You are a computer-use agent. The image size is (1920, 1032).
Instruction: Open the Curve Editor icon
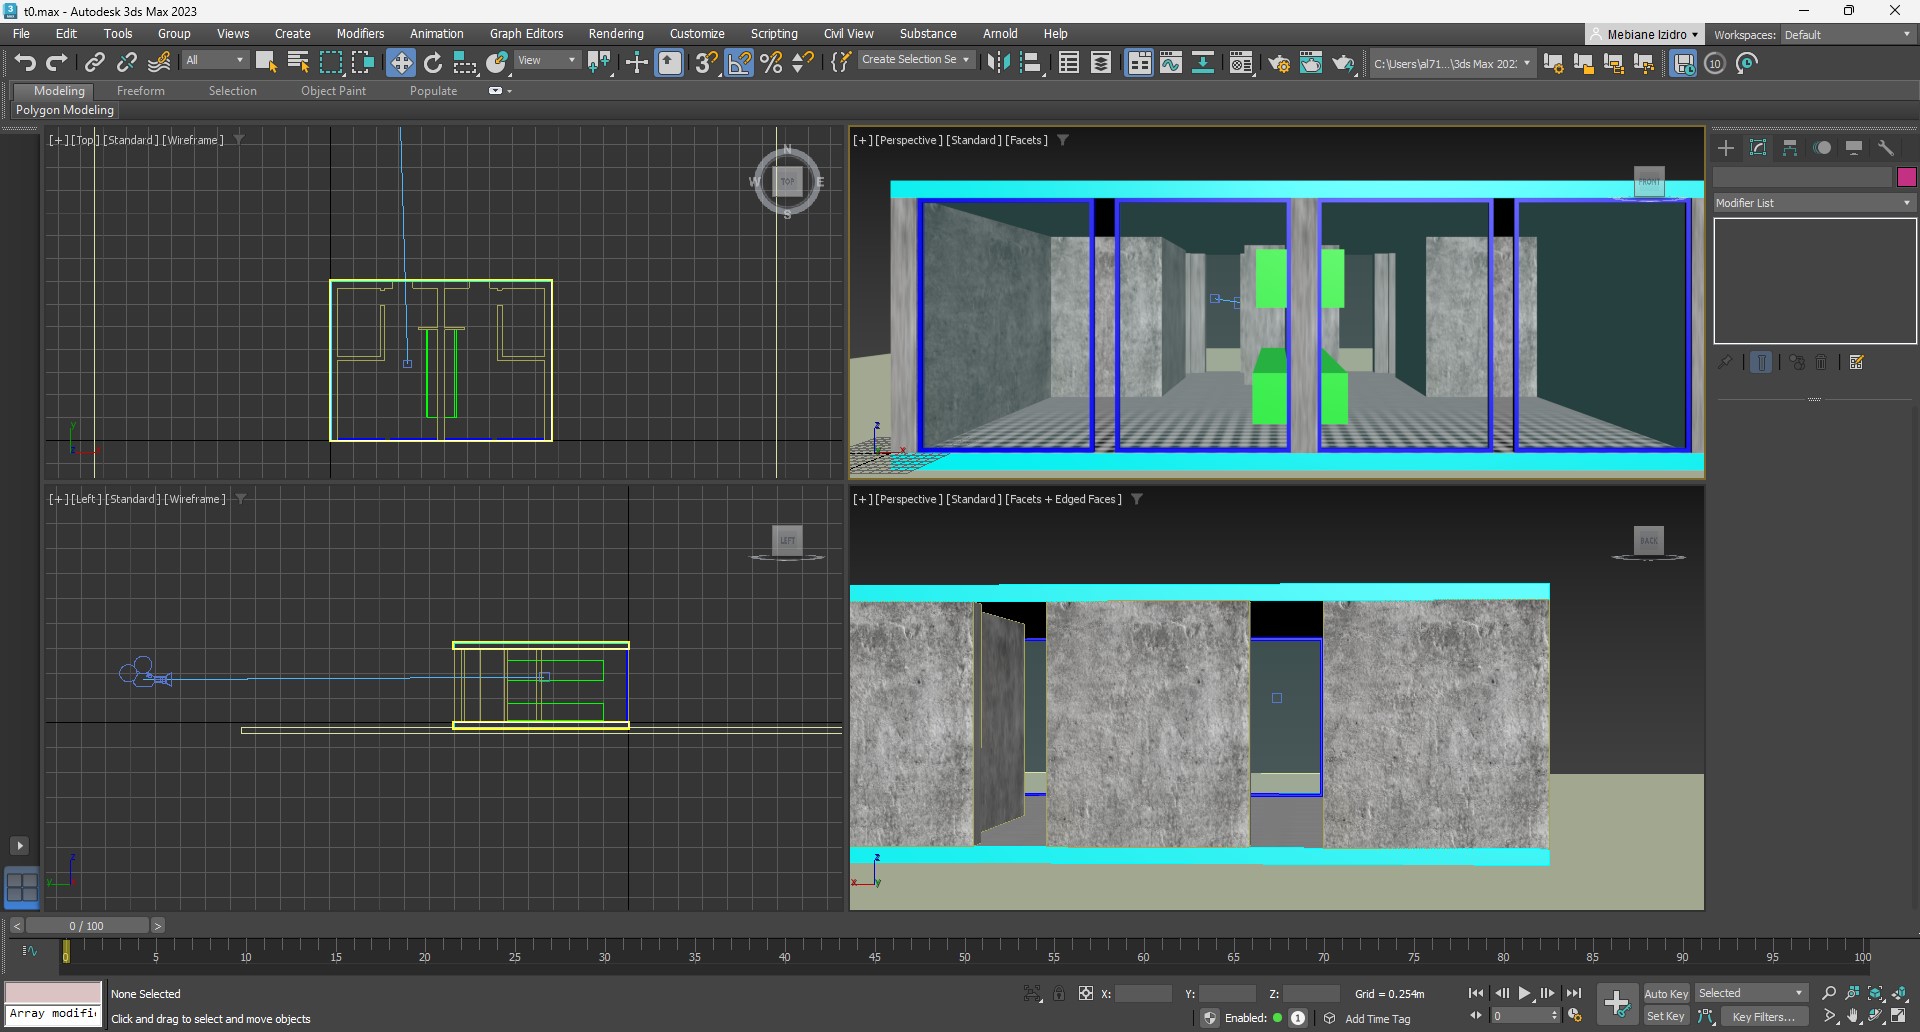click(1171, 63)
